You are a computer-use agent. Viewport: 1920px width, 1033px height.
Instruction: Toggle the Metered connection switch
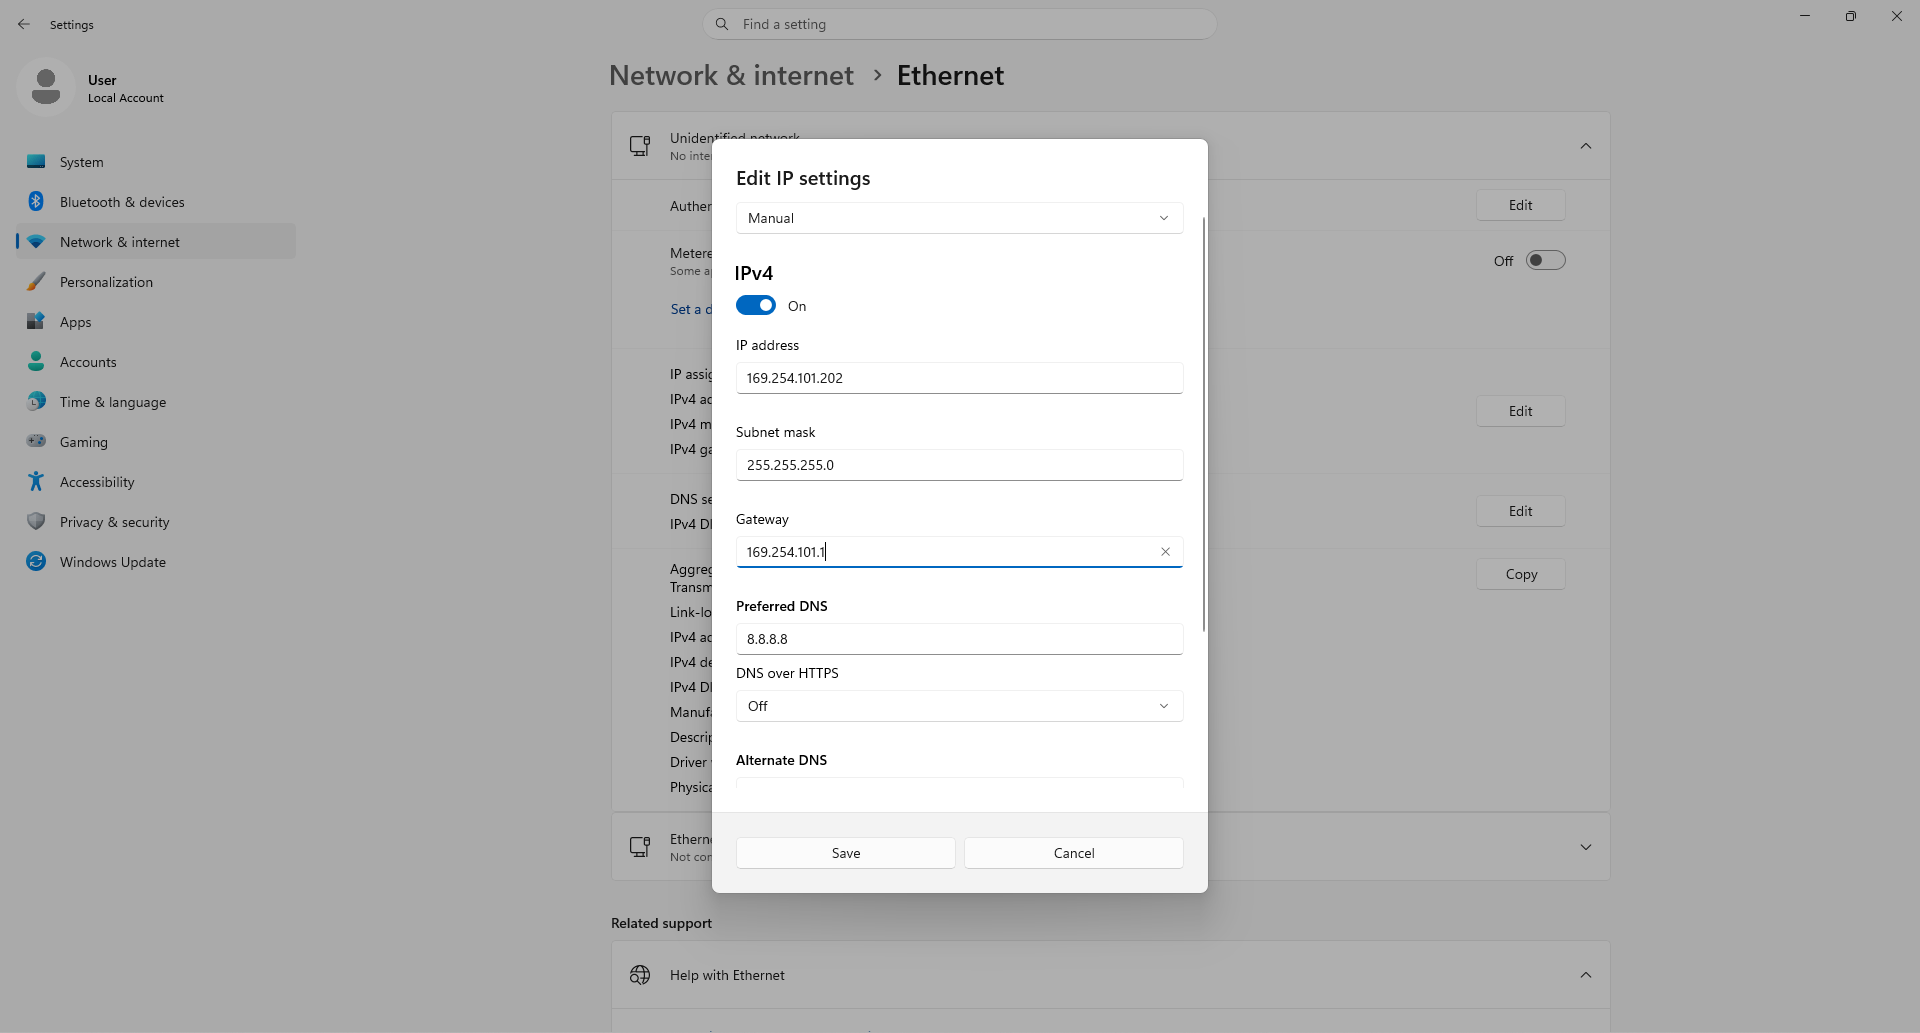[1545, 260]
